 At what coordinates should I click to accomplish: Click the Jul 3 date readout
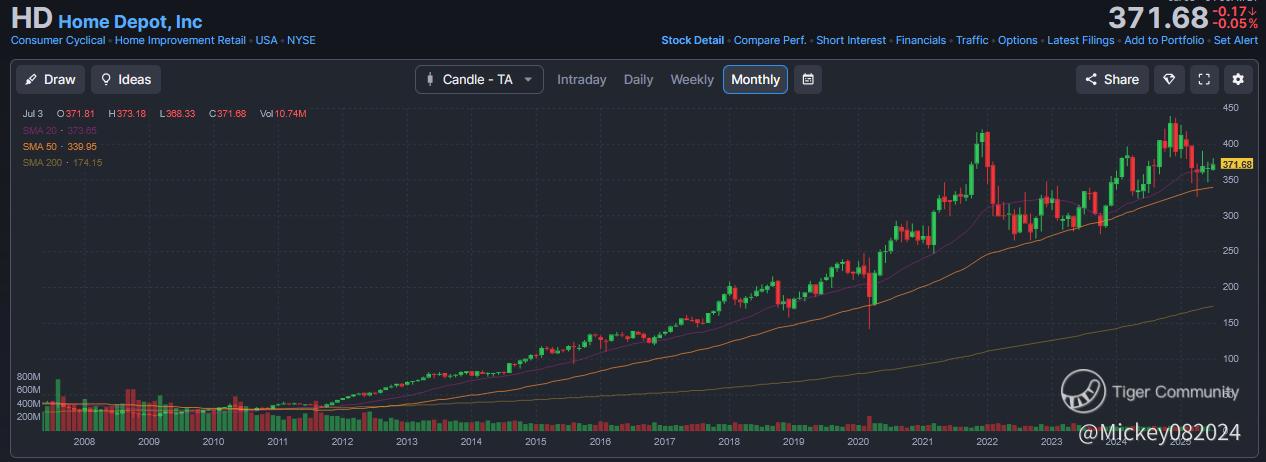33,114
